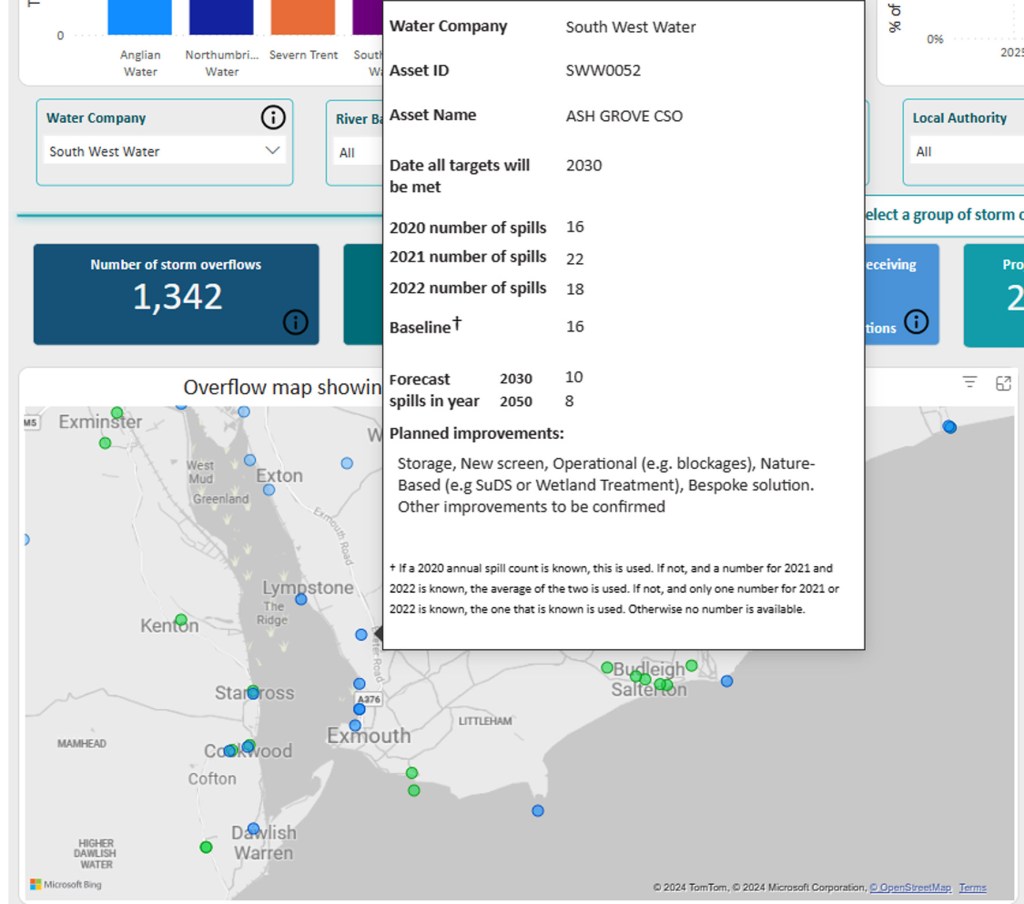Select the green overflow dot at Kenton
This screenshot has height=904, width=1024.
[x=181, y=620]
